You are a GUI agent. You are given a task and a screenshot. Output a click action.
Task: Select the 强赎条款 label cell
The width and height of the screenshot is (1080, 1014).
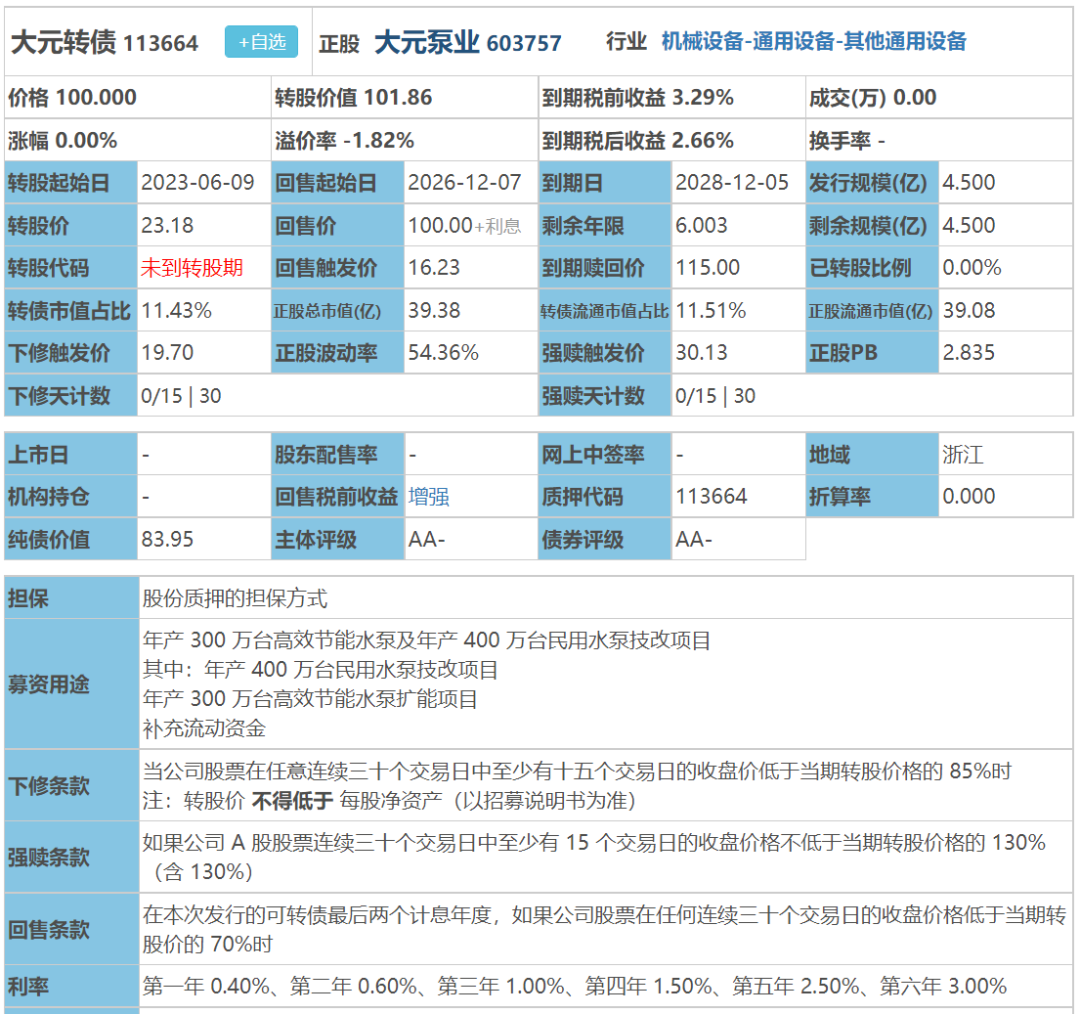pos(72,857)
